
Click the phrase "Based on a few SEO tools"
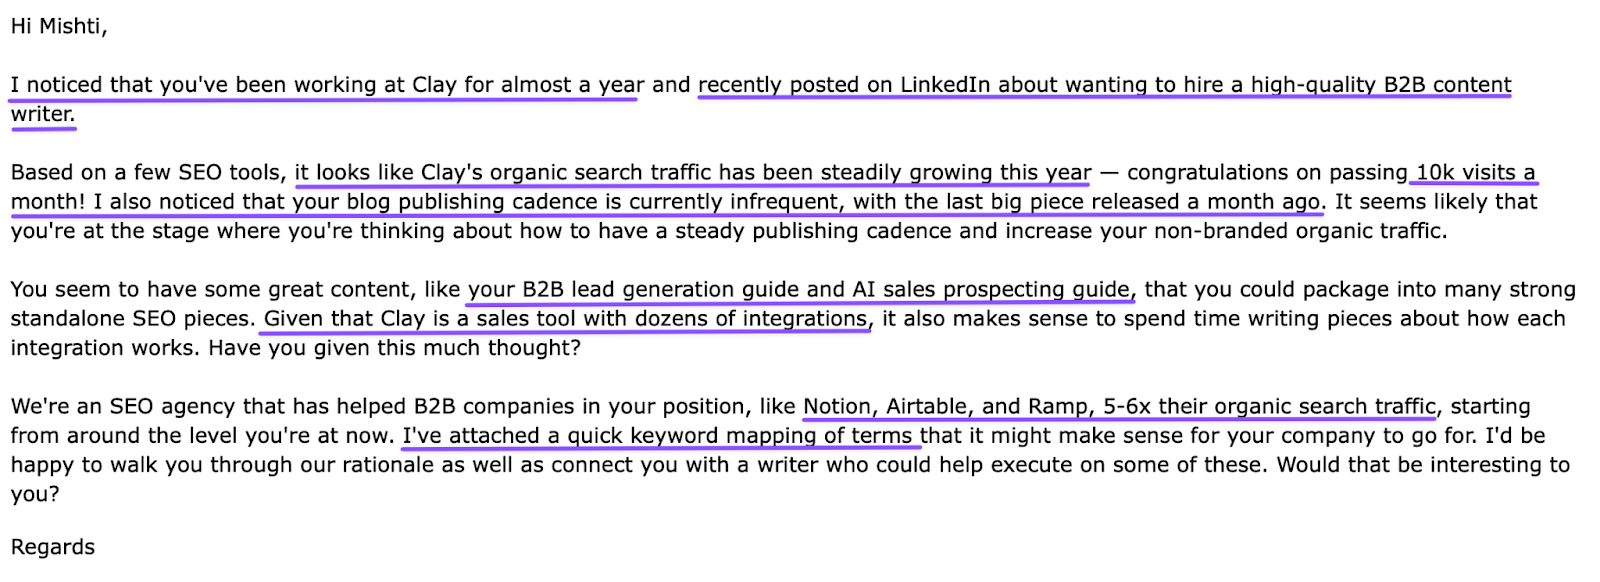[148, 172]
